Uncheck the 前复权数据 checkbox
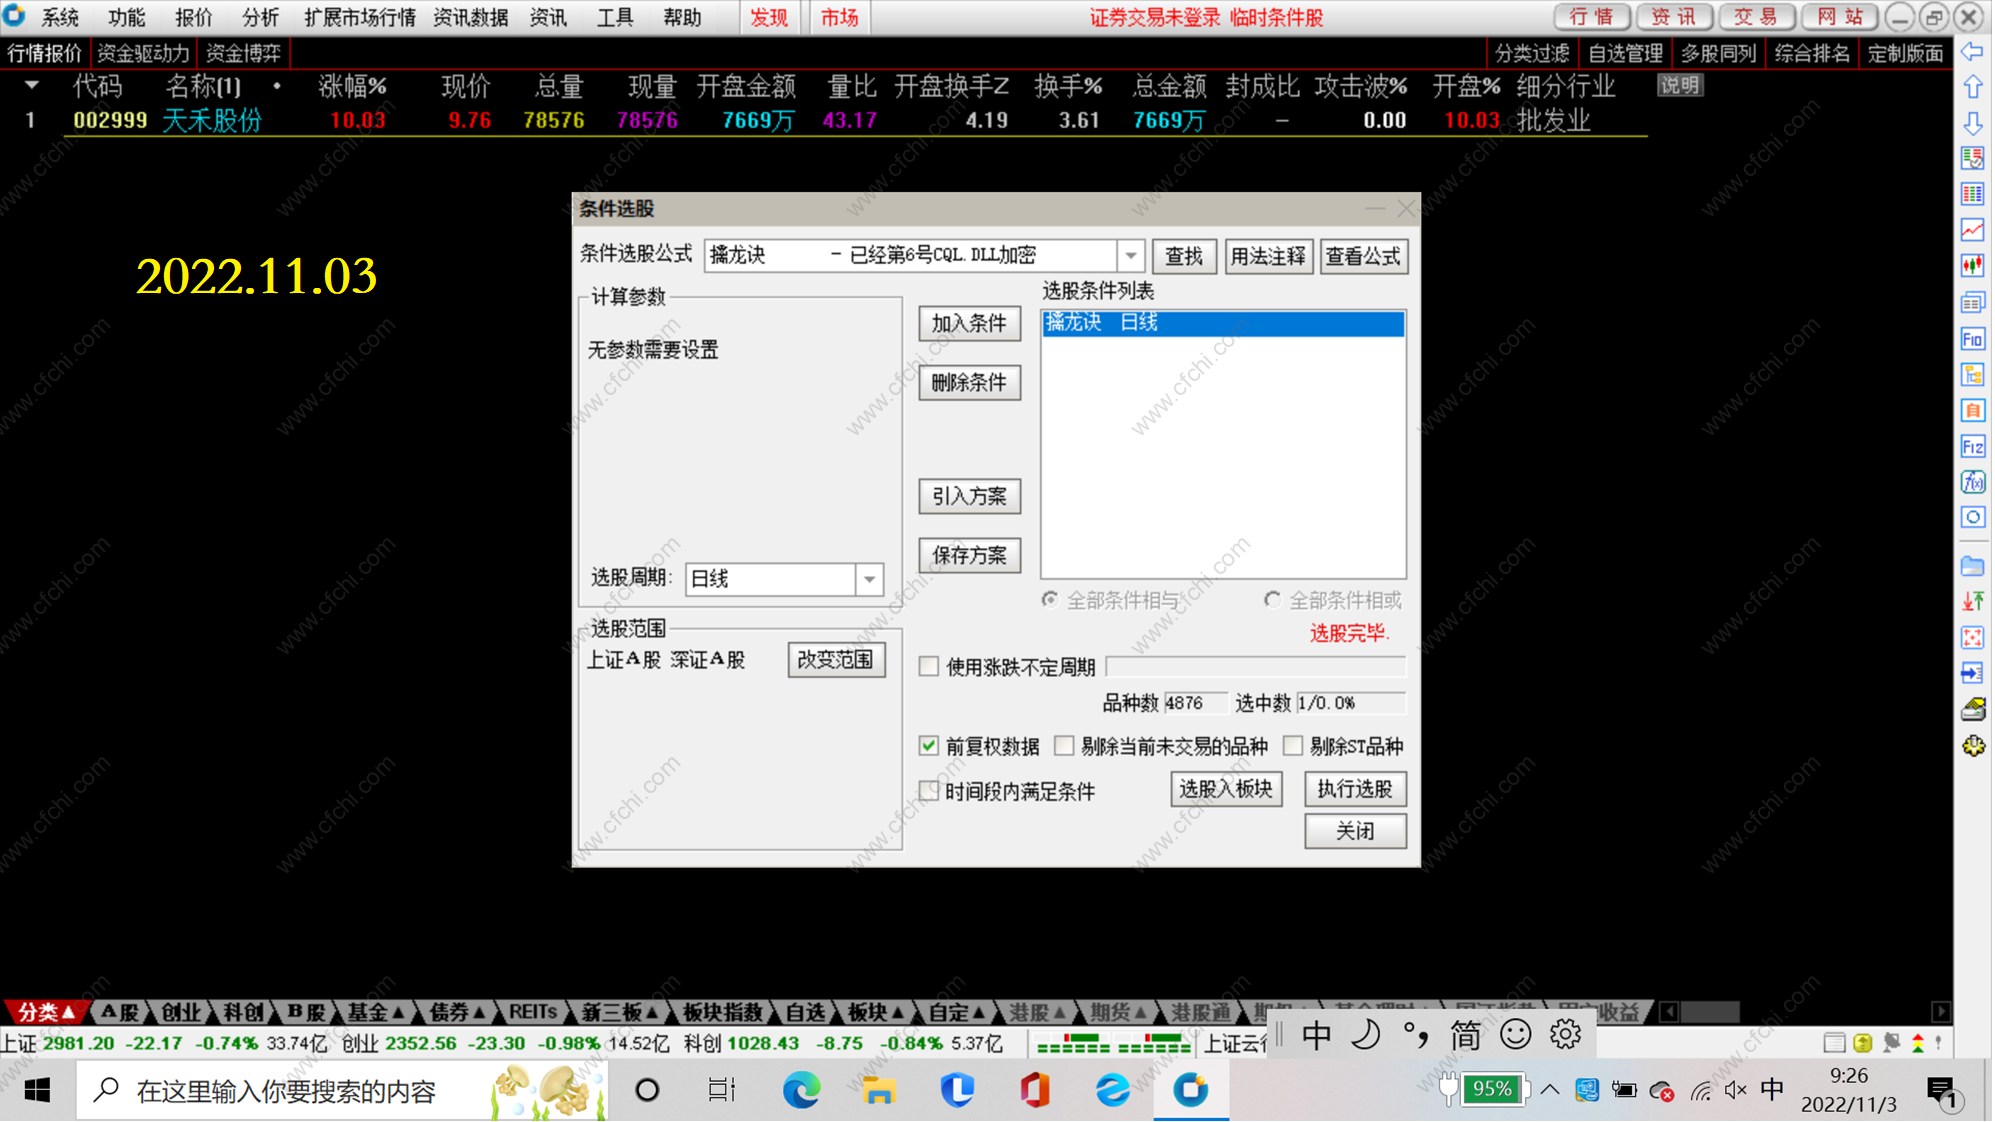 point(929,746)
